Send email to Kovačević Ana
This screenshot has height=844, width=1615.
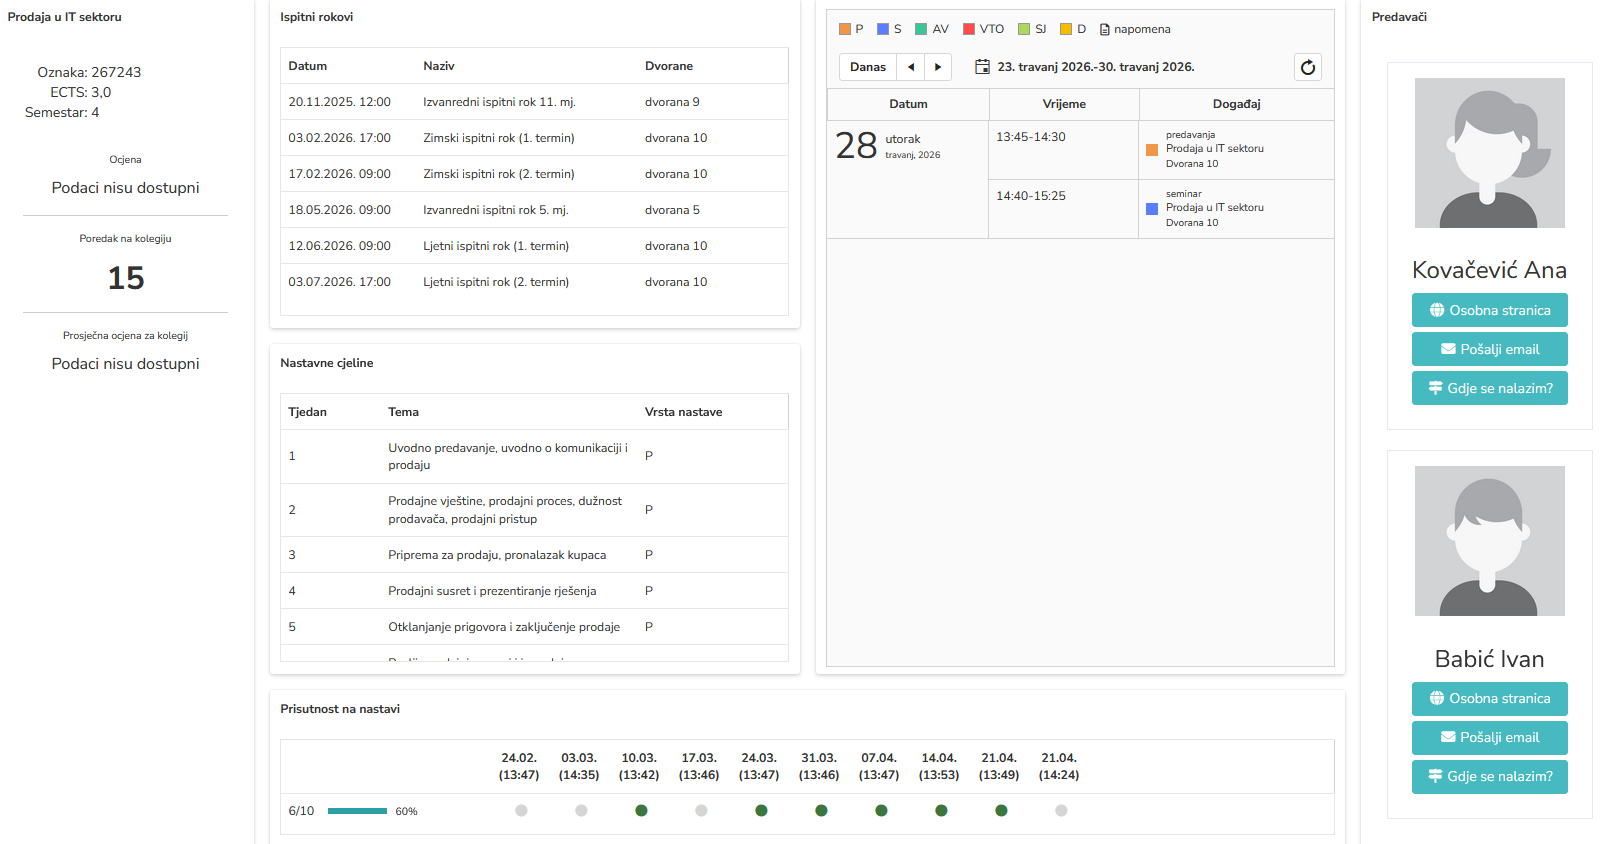[x=1489, y=349]
